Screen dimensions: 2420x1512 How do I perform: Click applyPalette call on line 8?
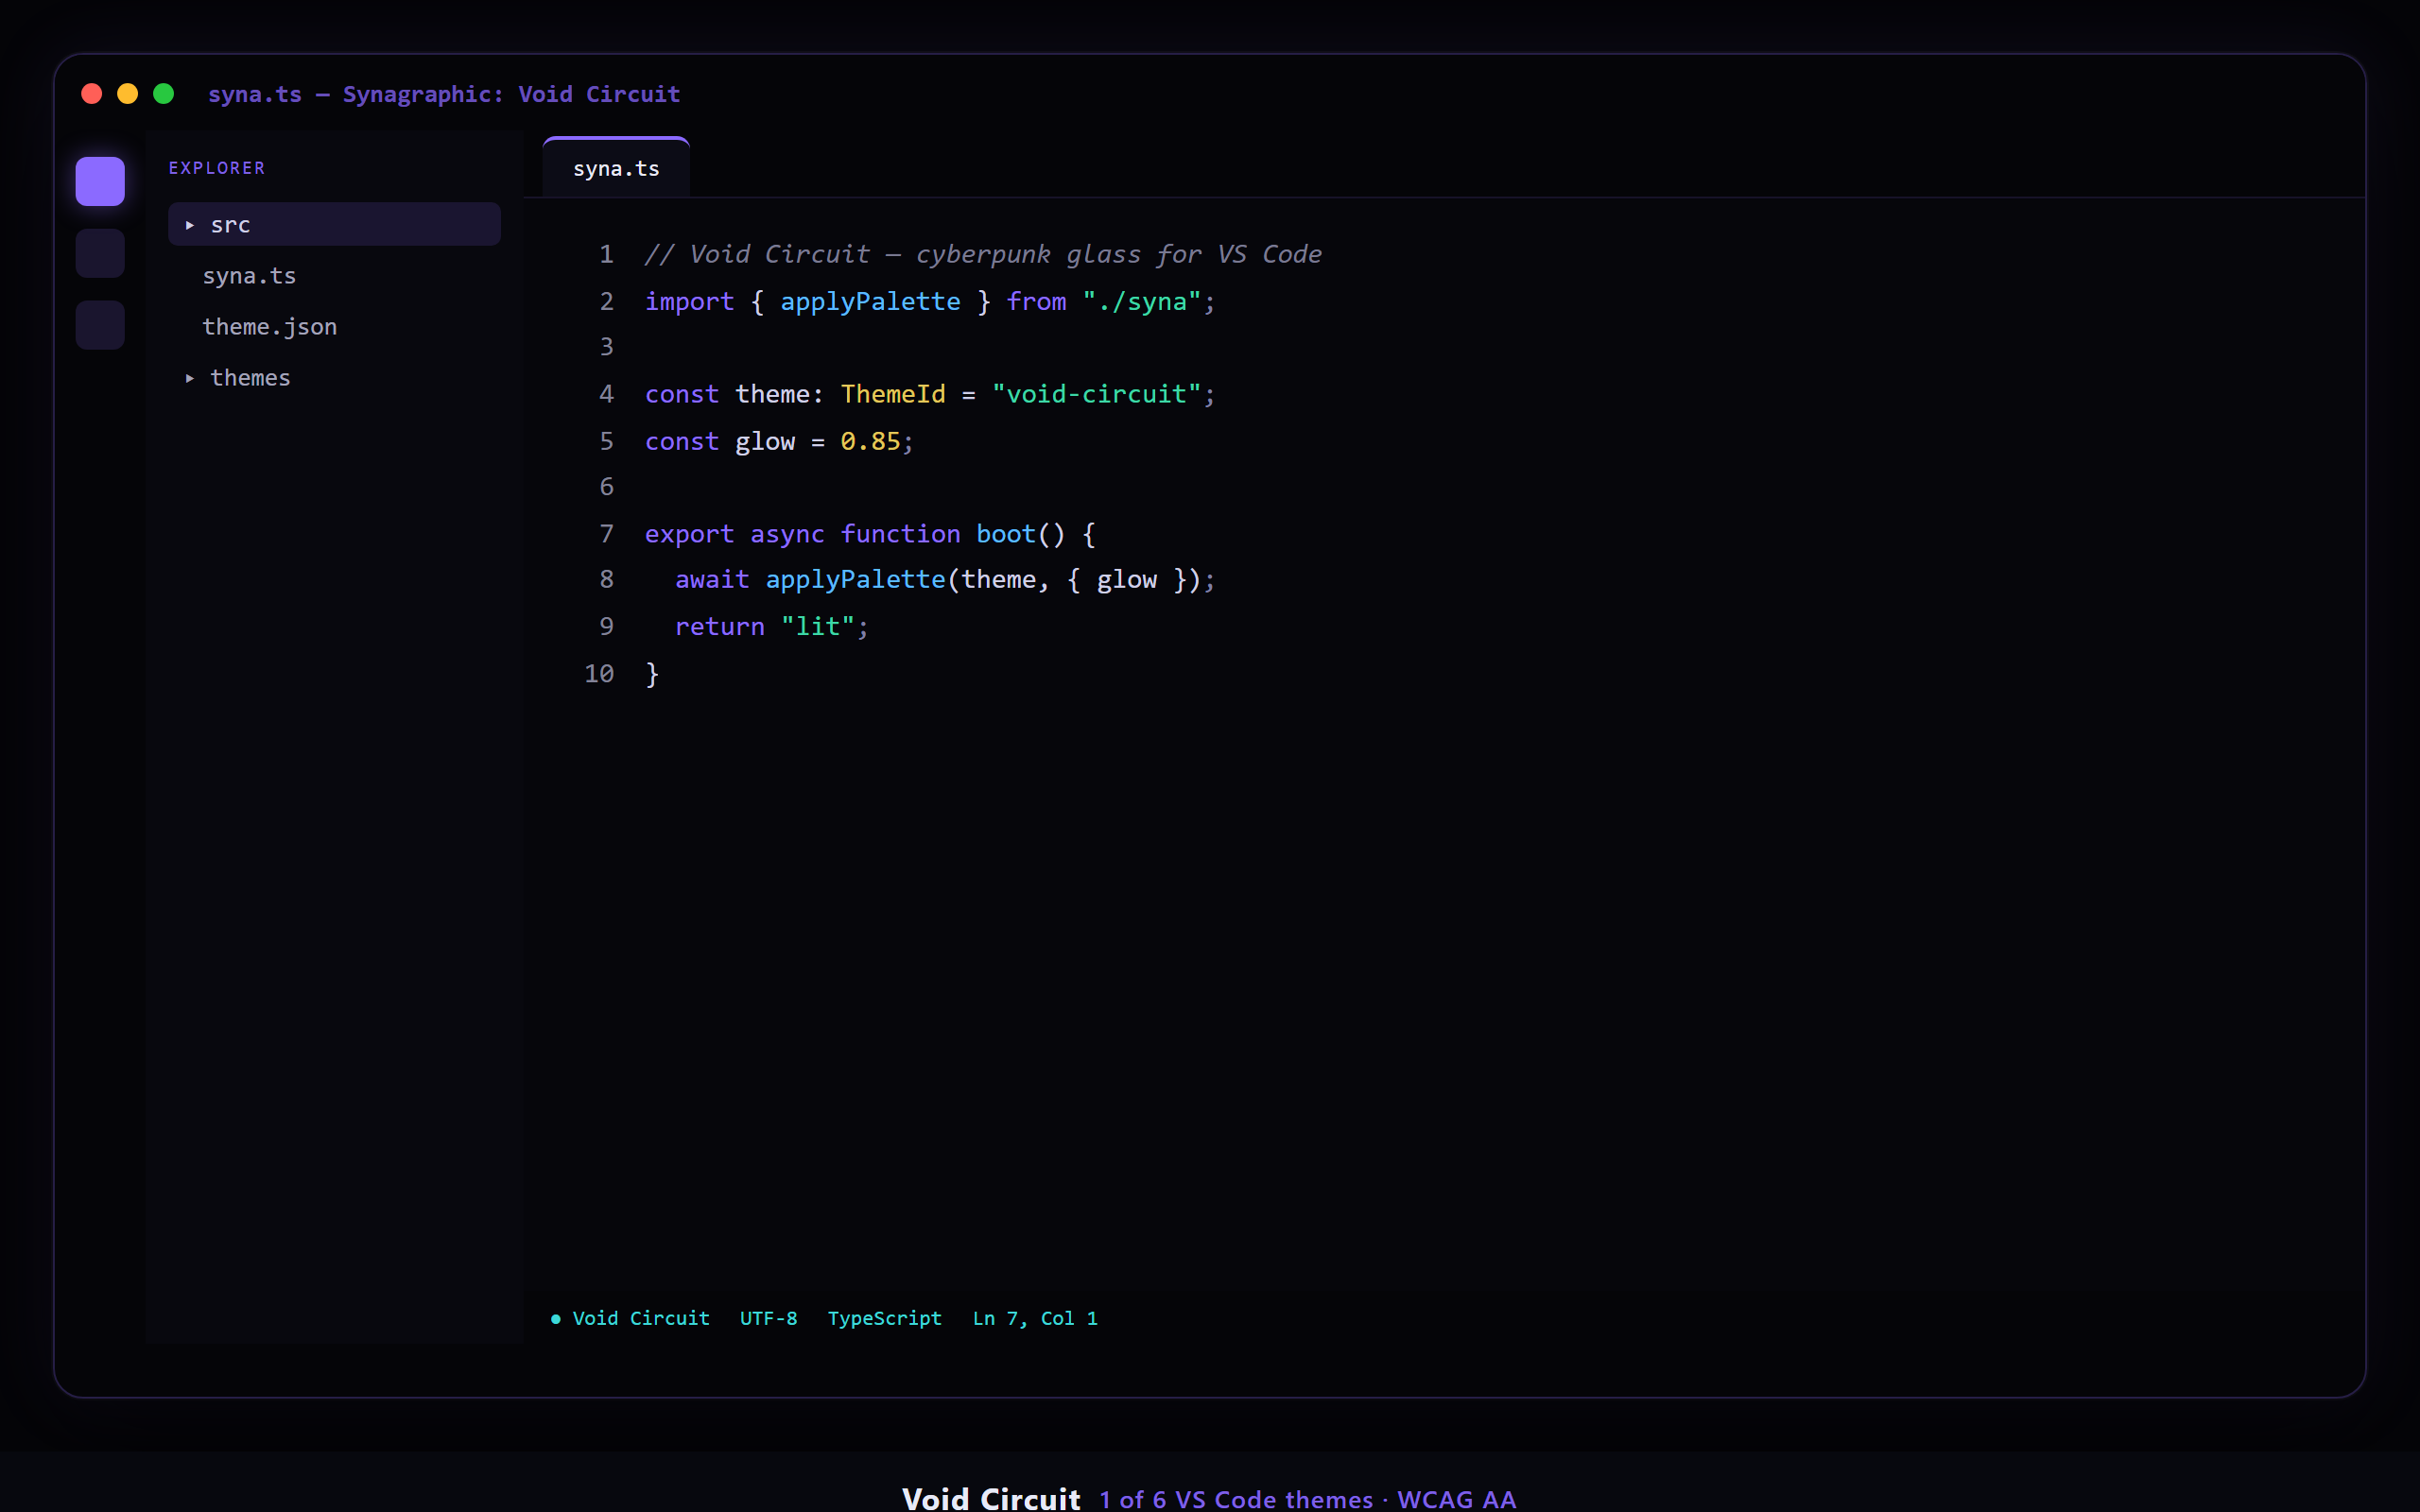tap(855, 579)
